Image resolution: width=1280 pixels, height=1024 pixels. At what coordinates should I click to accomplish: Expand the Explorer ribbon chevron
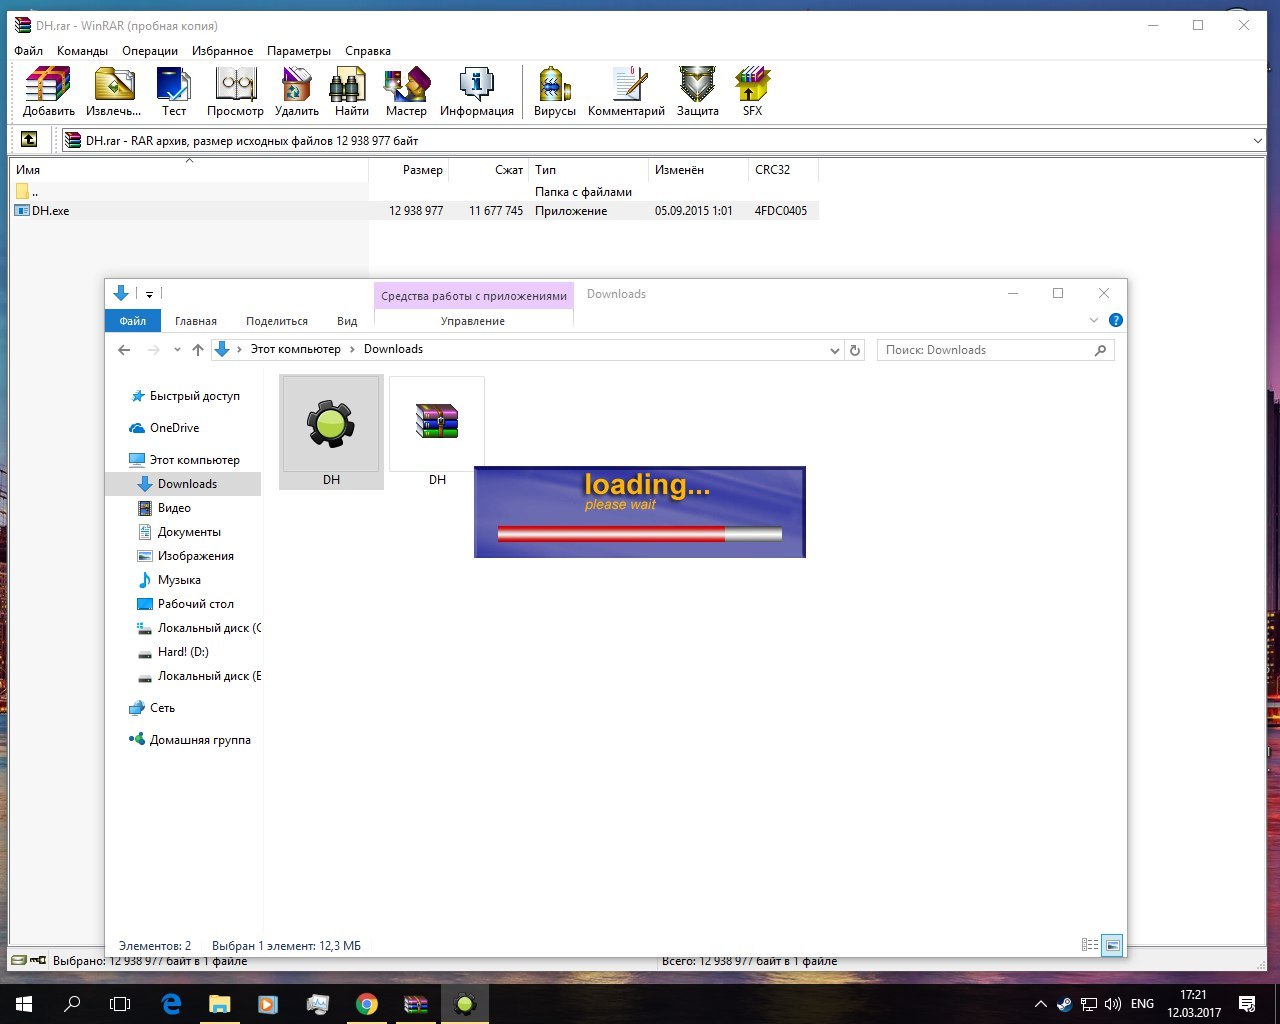coord(1093,320)
